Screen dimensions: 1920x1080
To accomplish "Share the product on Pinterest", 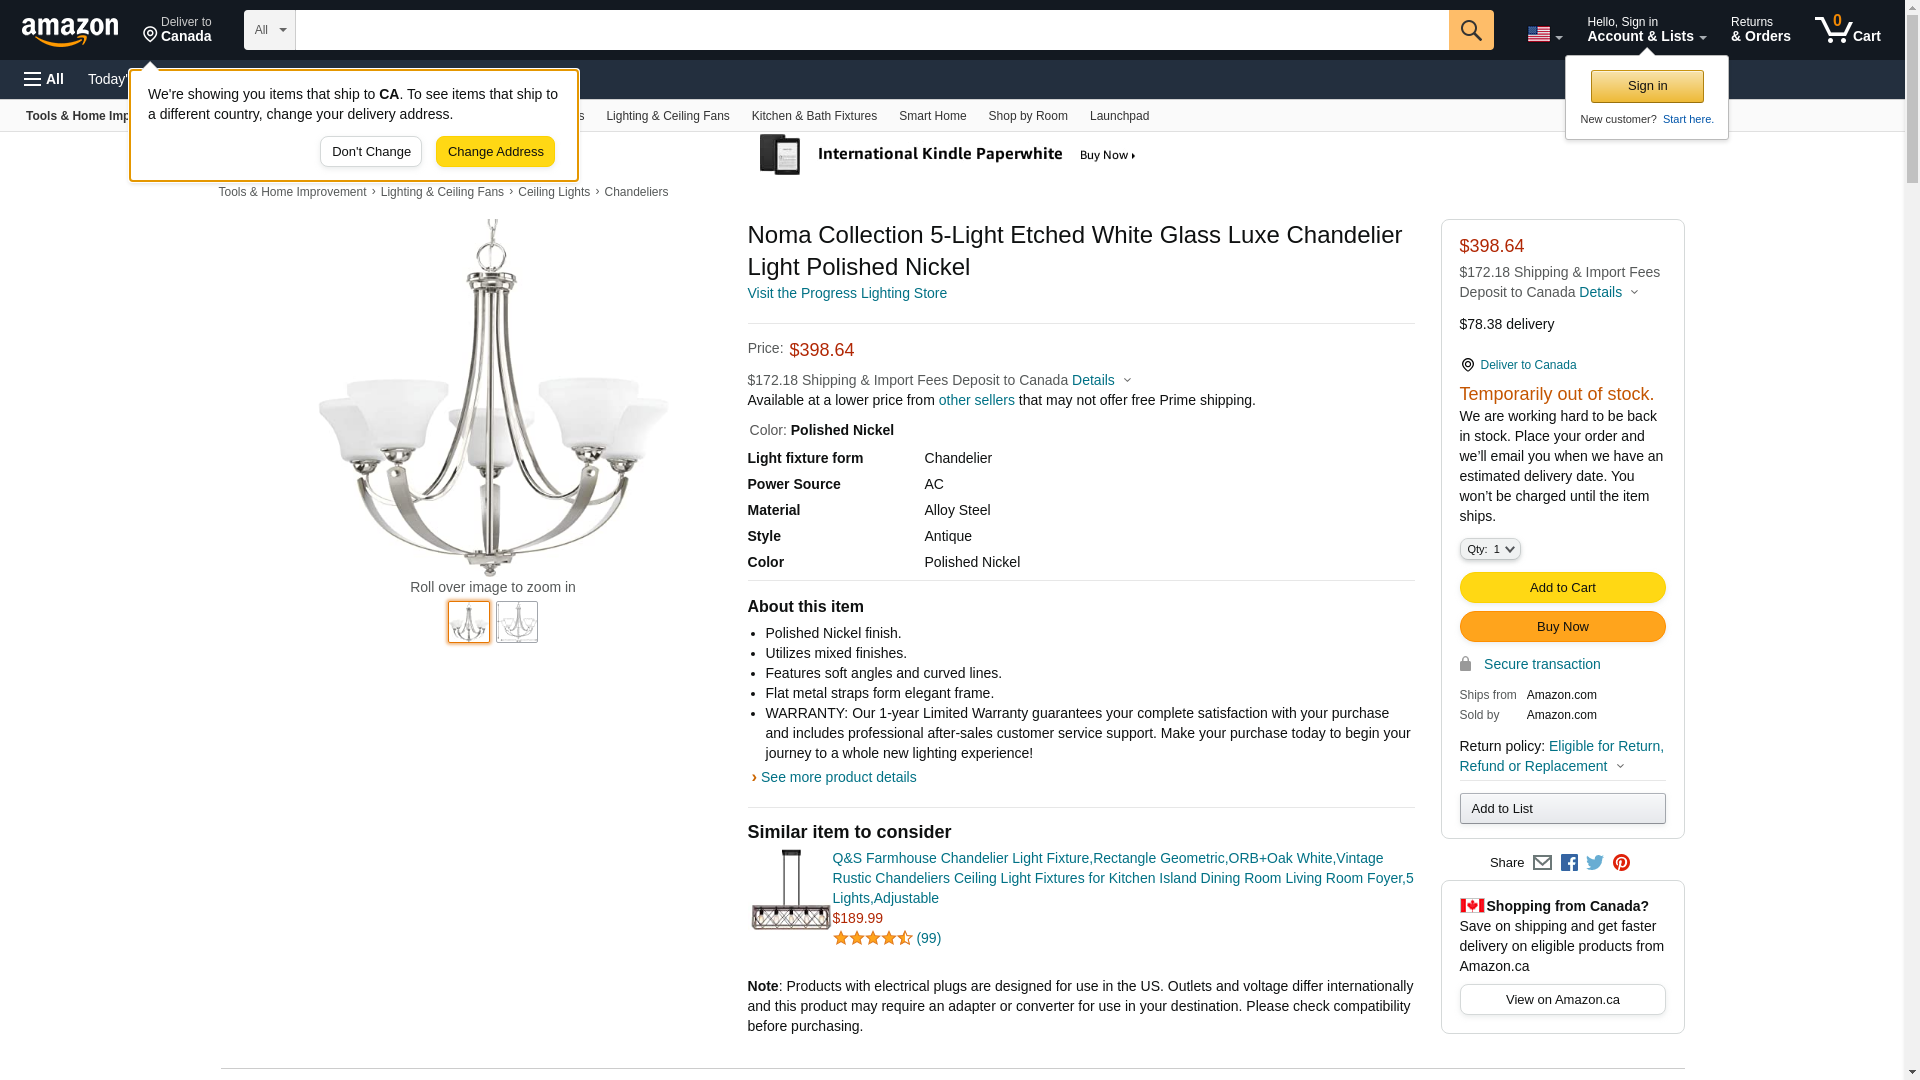I will point(1621,863).
